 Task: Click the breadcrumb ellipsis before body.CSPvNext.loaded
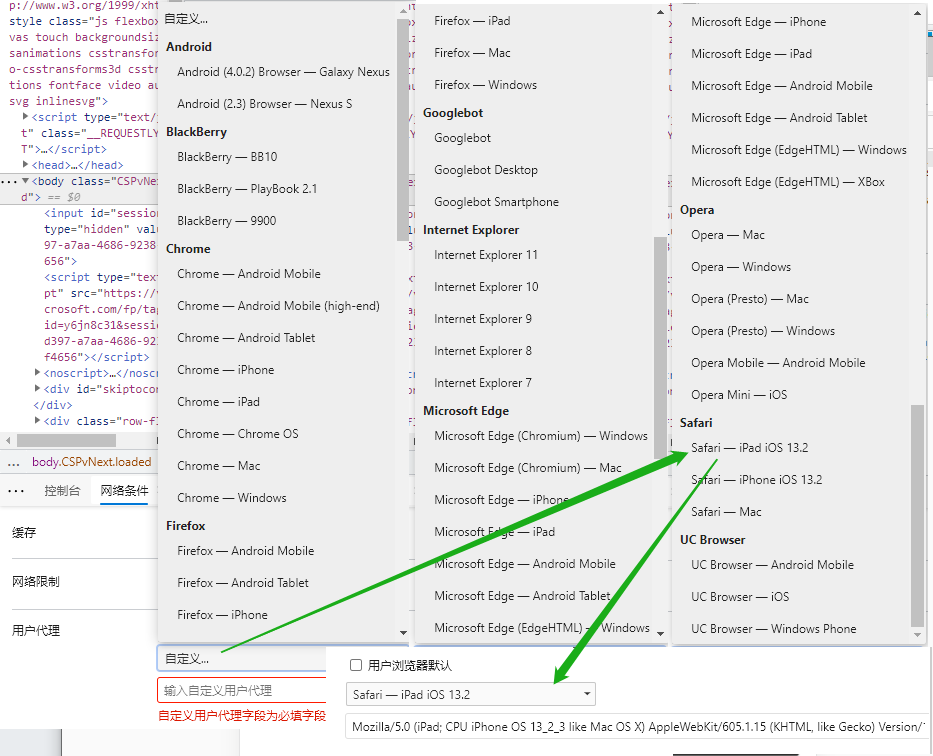[14, 462]
